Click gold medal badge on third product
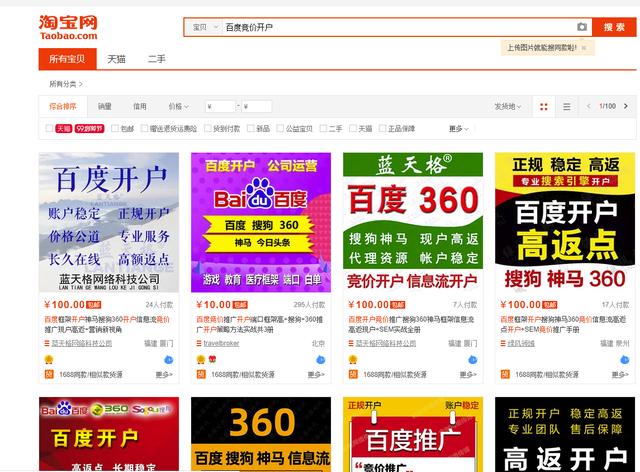This screenshot has height=472, width=640. 353,360
